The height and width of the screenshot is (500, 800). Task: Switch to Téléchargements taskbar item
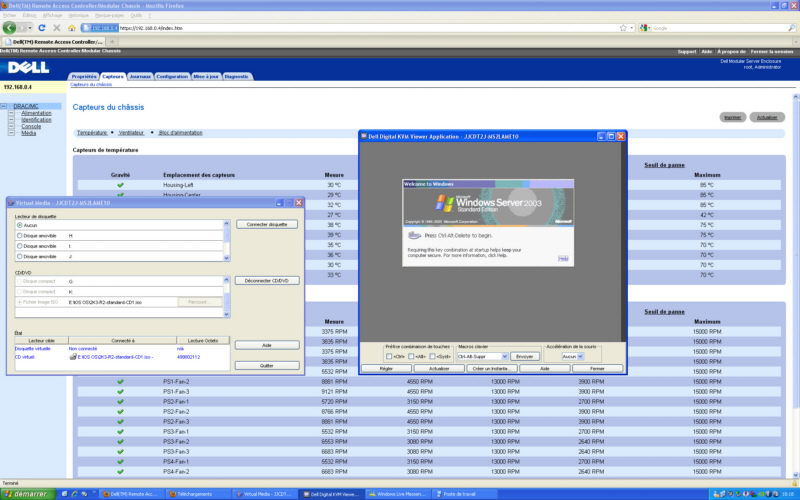pyautogui.click(x=196, y=494)
